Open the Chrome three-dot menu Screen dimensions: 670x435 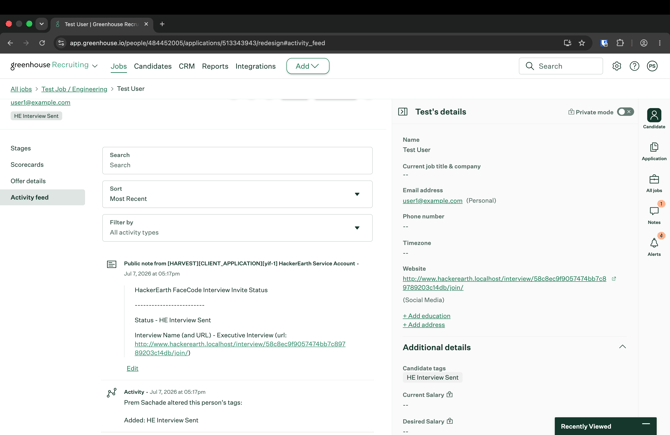coord(660,43)
